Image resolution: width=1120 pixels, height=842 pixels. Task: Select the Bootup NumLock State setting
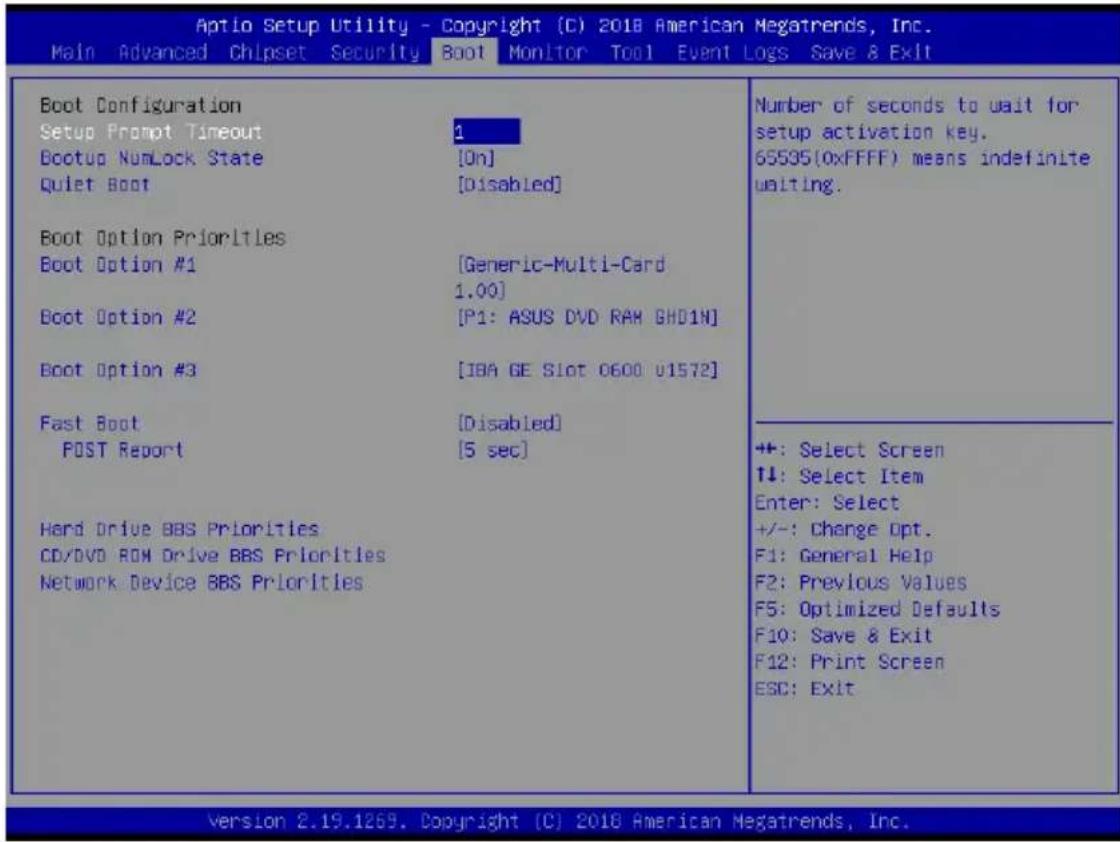151,158
